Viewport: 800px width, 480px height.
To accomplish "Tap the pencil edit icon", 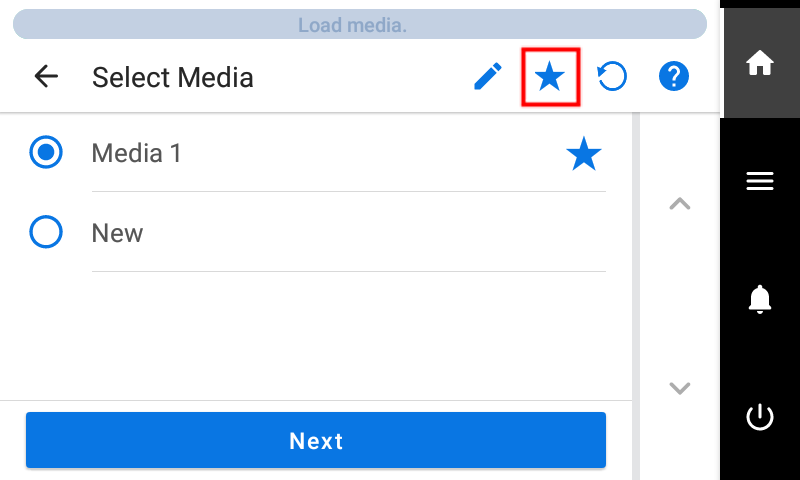I will point(488,77).
